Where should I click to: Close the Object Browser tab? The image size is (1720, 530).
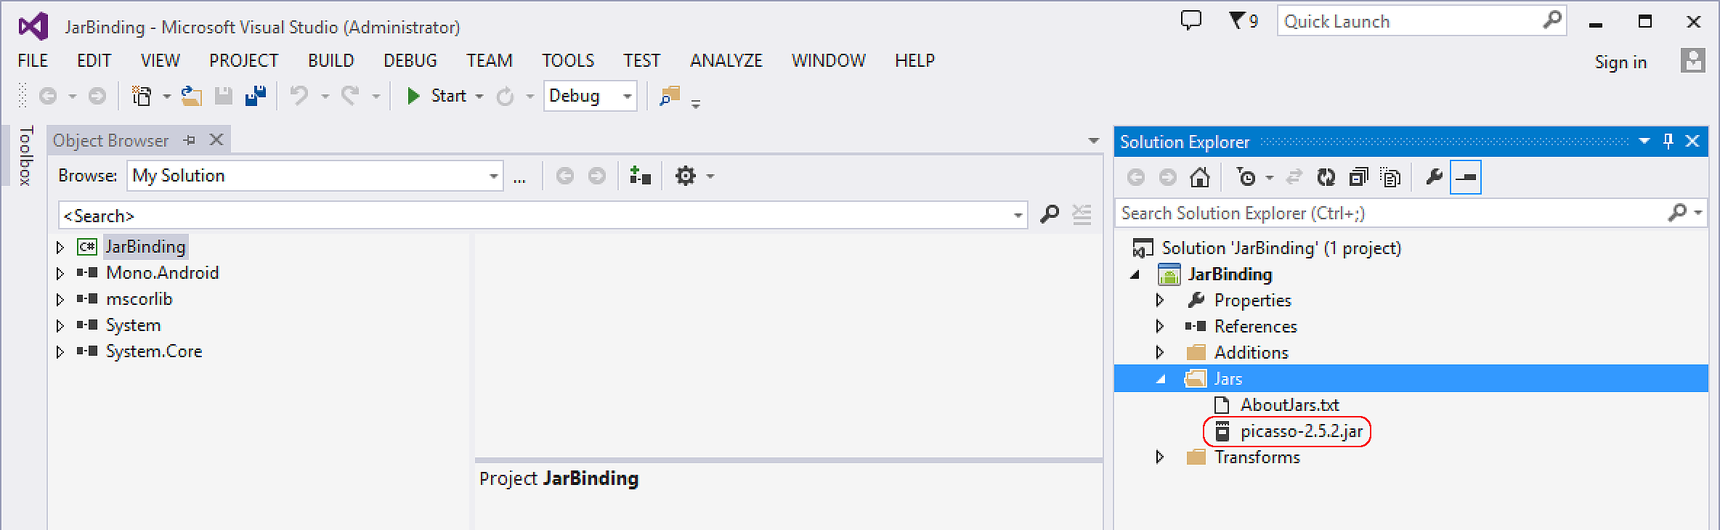click(x=216, y=140)
